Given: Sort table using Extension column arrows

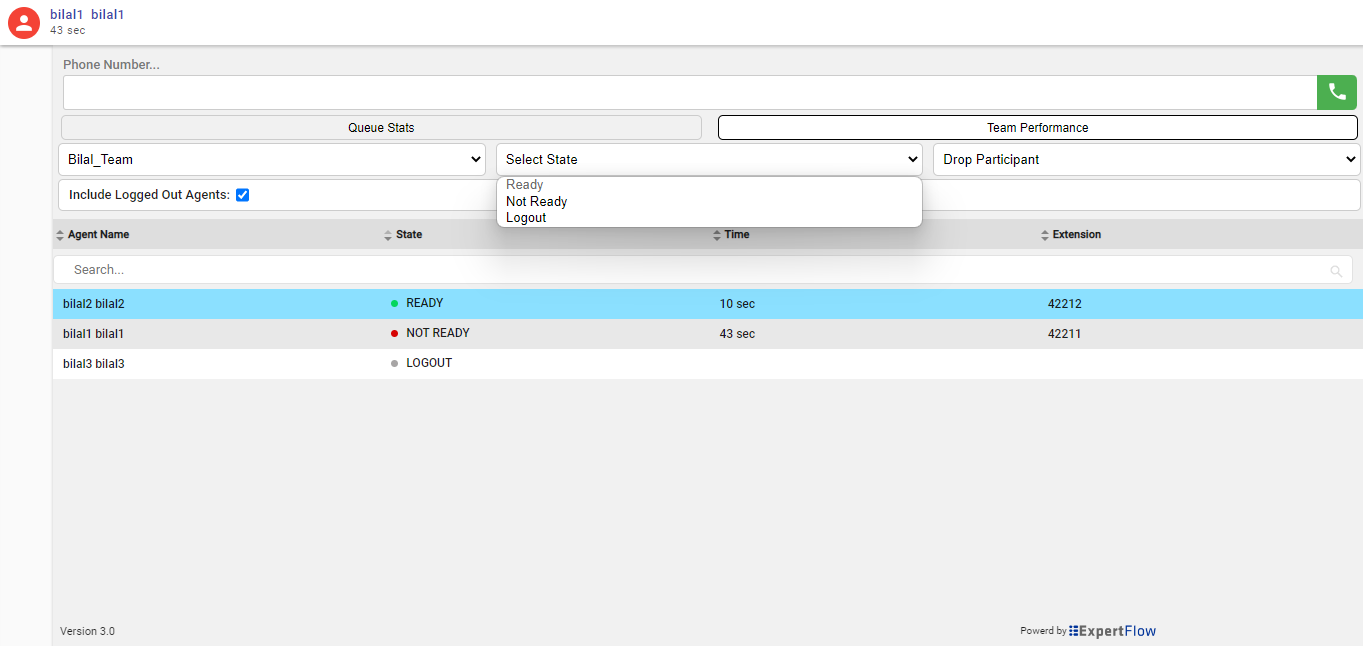Looking at the screenshot, I should point(1045,235).
